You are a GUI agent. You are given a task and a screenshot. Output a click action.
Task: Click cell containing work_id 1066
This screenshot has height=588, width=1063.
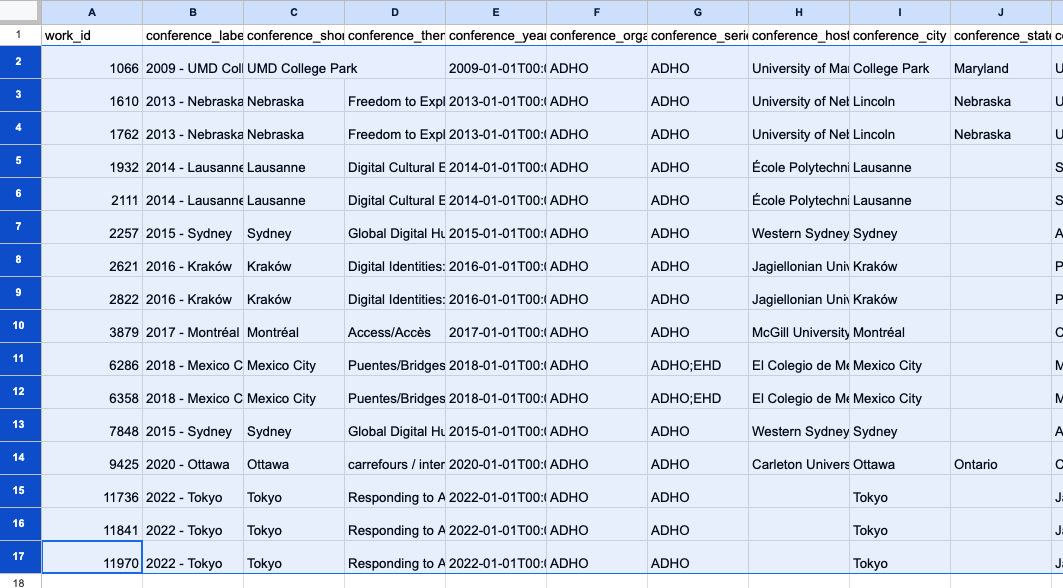click(92, 68)
